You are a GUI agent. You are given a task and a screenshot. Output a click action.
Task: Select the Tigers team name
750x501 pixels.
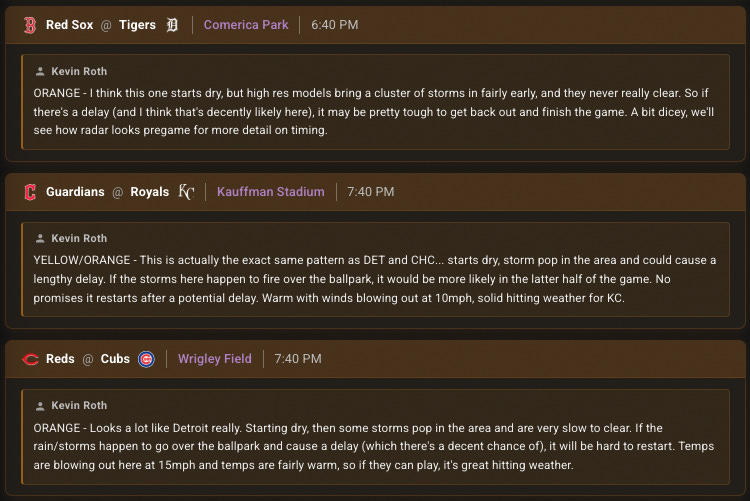click(x=137, y=25)
